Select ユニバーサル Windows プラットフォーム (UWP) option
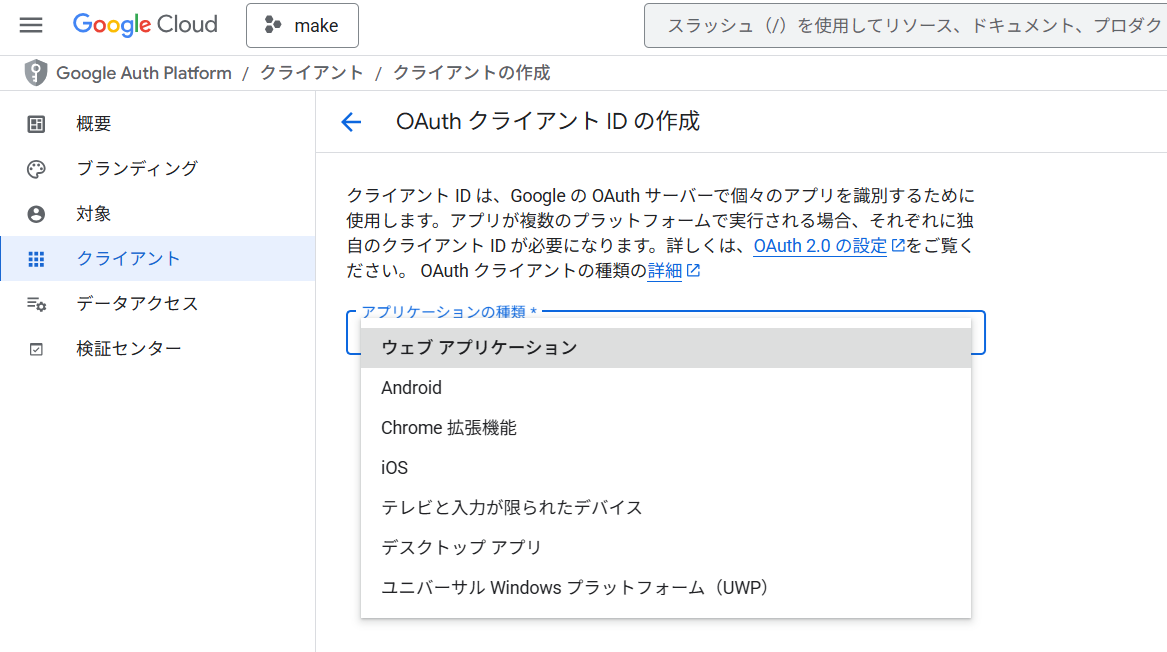Viewport: 1167px width, 652px height. (666, 588)
